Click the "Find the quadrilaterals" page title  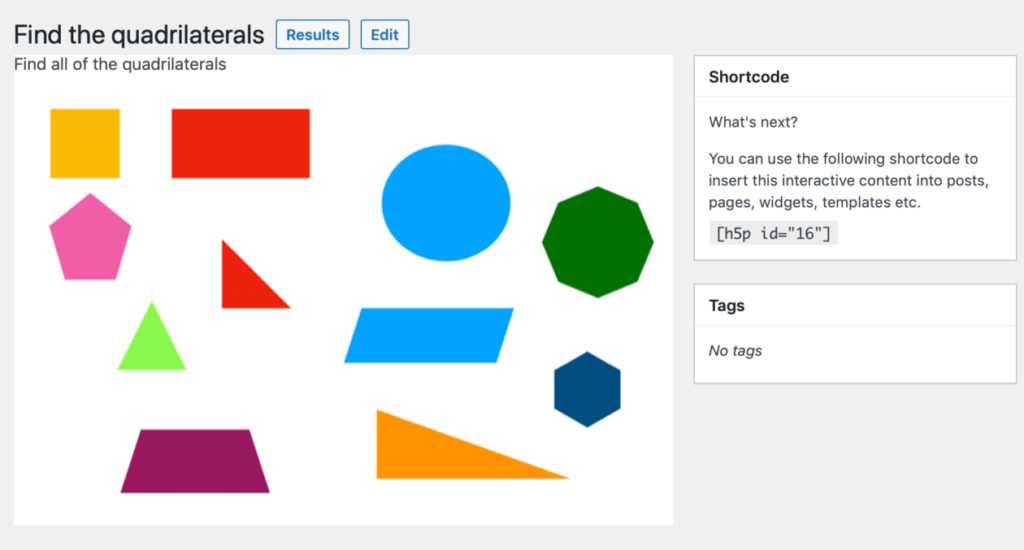pos(139,35)
